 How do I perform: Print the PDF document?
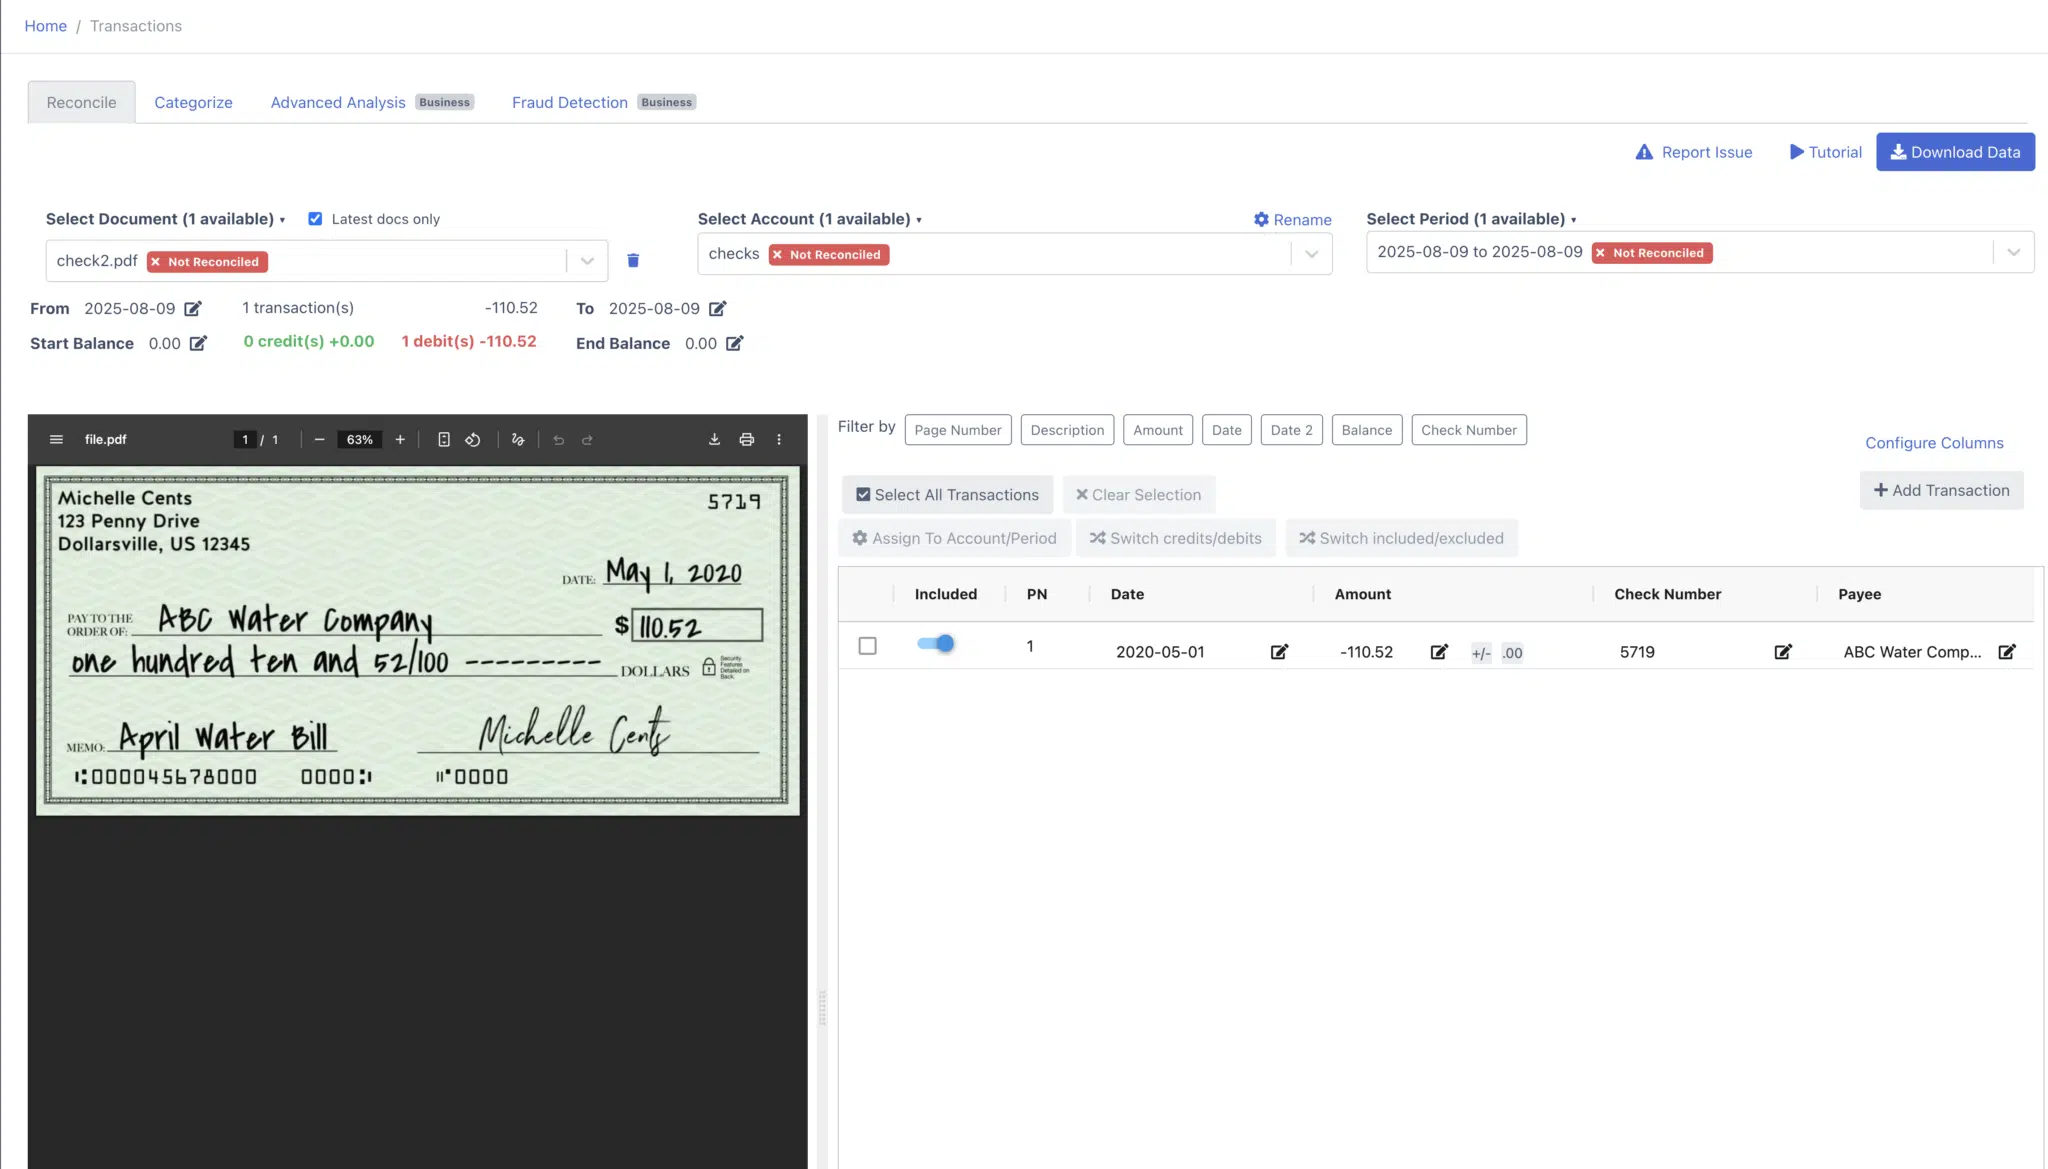click(746, 440)
